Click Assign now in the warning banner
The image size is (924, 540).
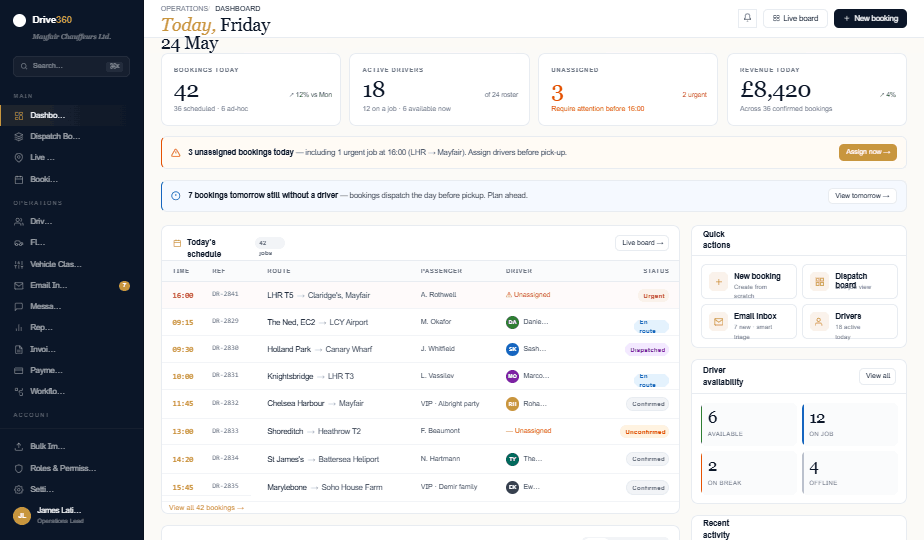pyautogui.click(x=867, y=152)
